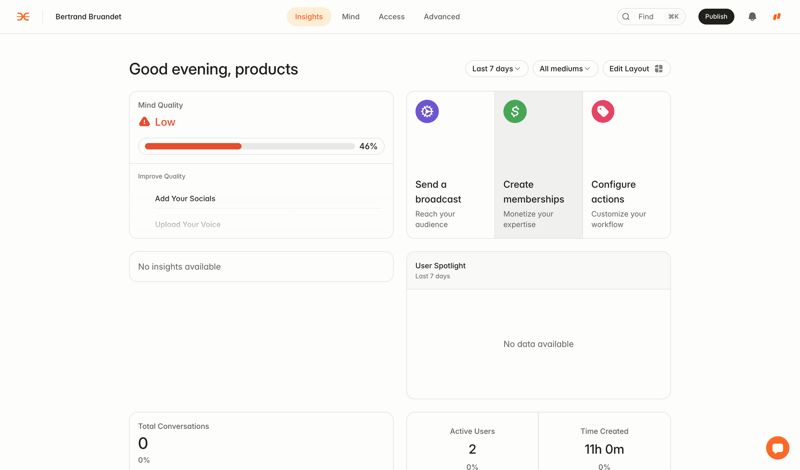Click the Delphi logo in top-left corner
This screenshot has height=470, width=800.
click(23, 17)
